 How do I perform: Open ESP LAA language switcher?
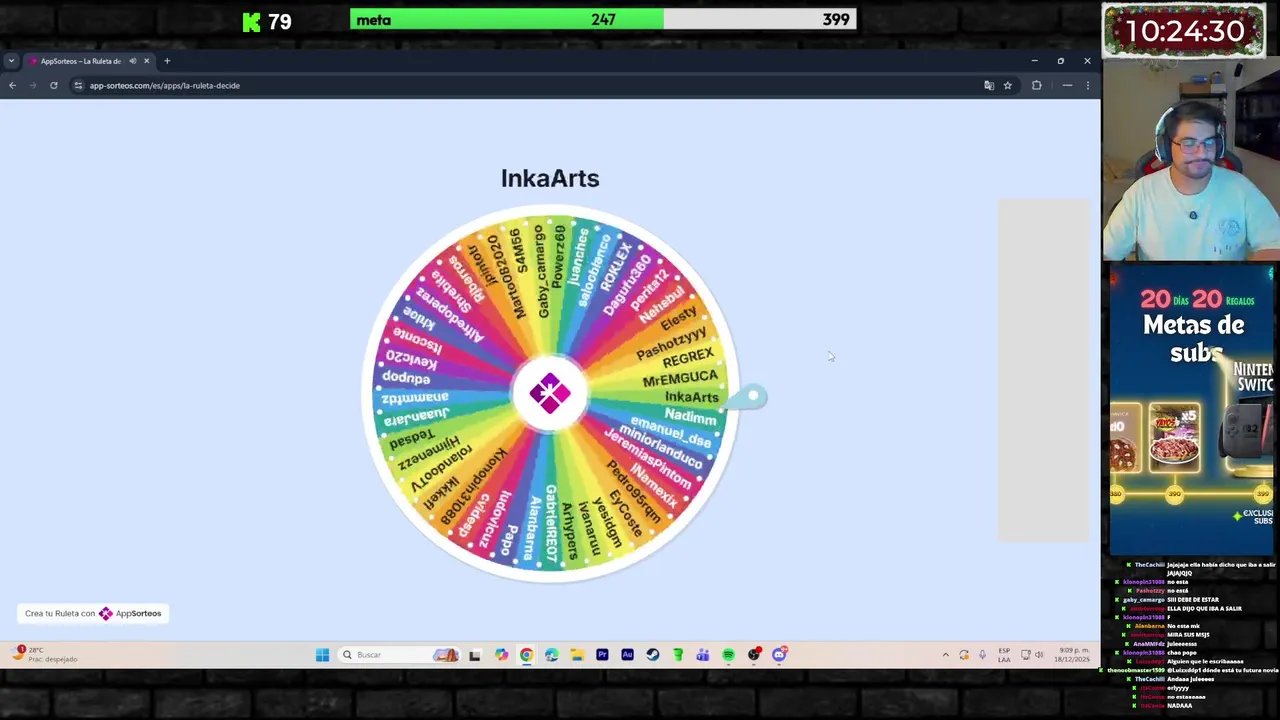pyautogui.click(x=1004, y=655)
